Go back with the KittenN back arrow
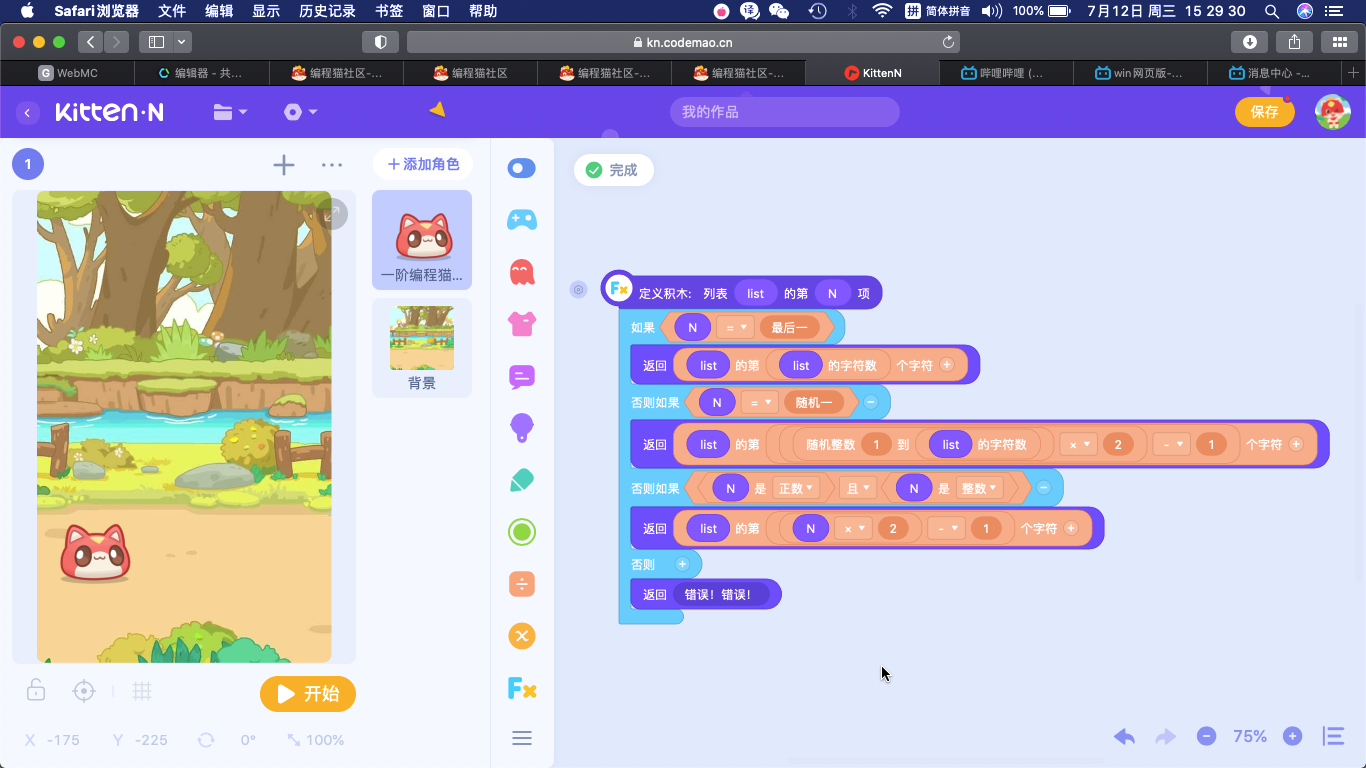 (x=28, y=113)
